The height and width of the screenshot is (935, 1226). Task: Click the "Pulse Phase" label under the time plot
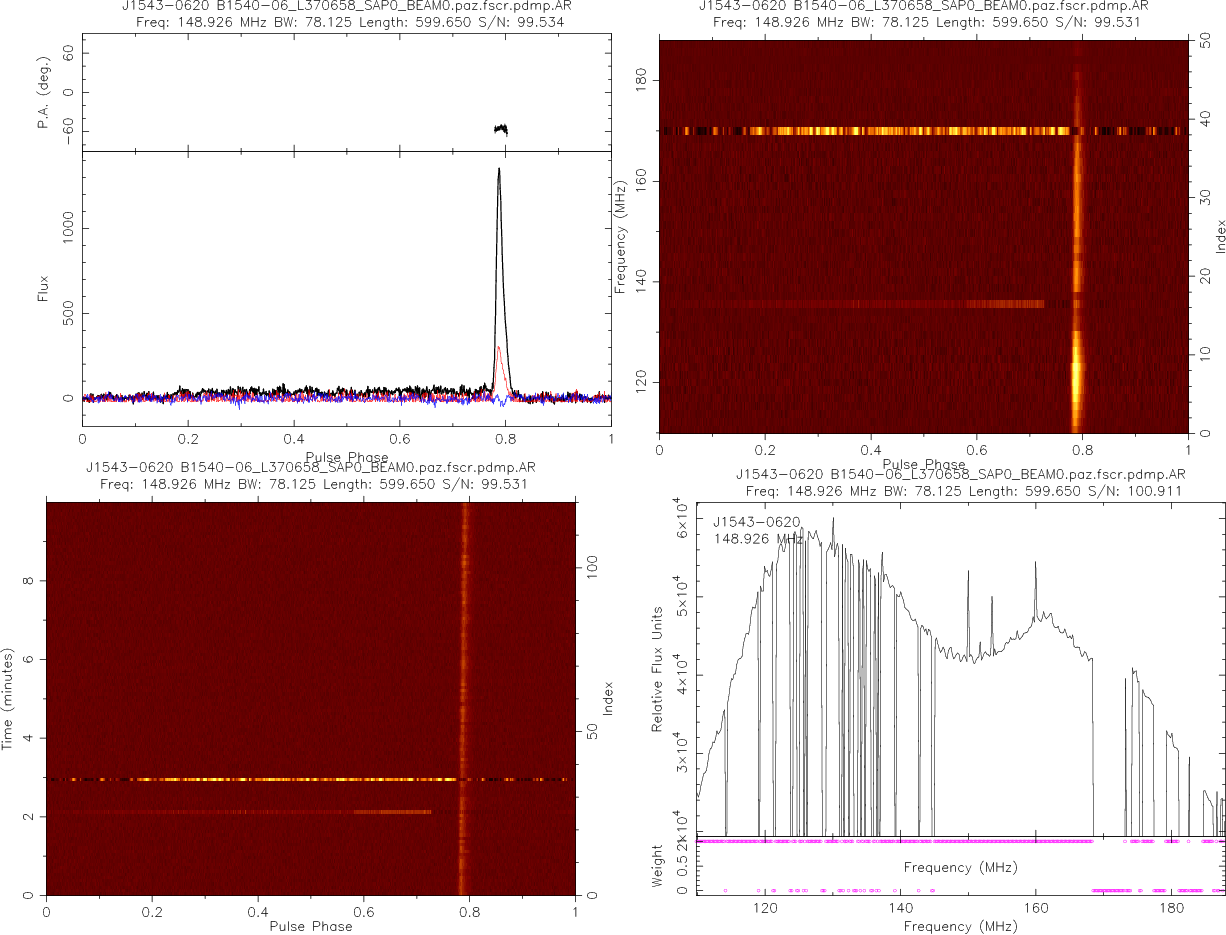pyautogui.click(x=311, y=926)
